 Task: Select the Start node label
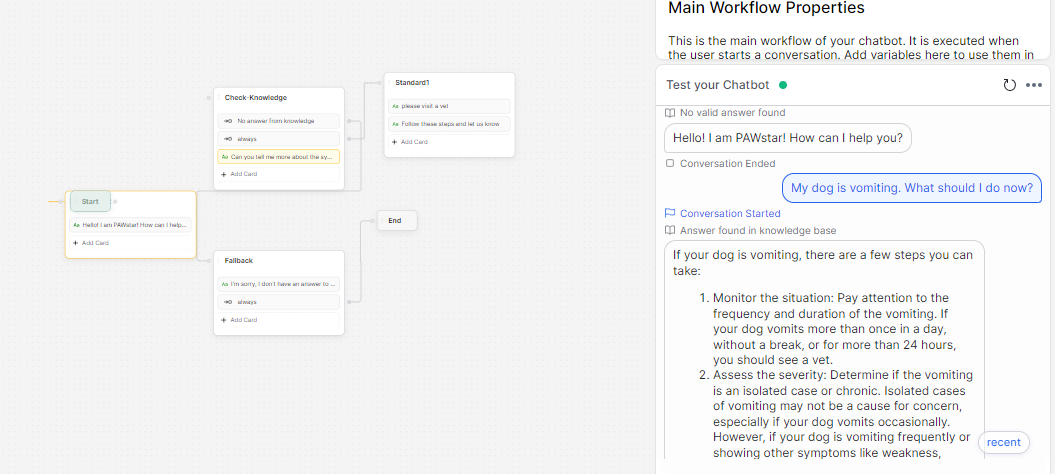pyautogui.click(x=90, y=201)
